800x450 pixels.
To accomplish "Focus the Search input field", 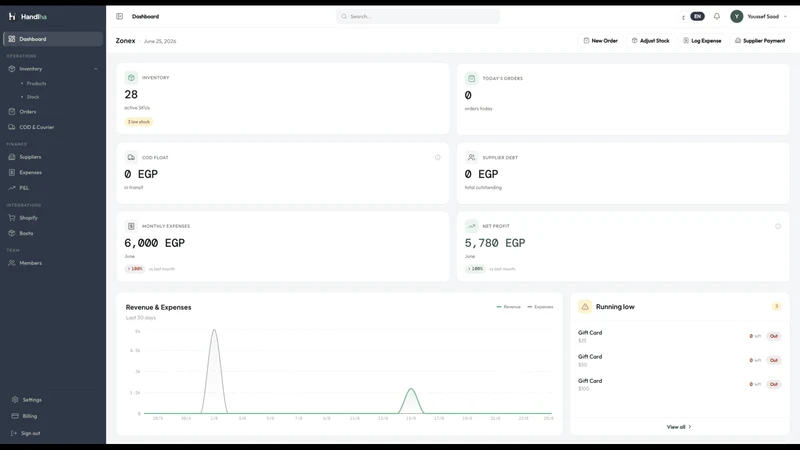I will tap(418, 16).
